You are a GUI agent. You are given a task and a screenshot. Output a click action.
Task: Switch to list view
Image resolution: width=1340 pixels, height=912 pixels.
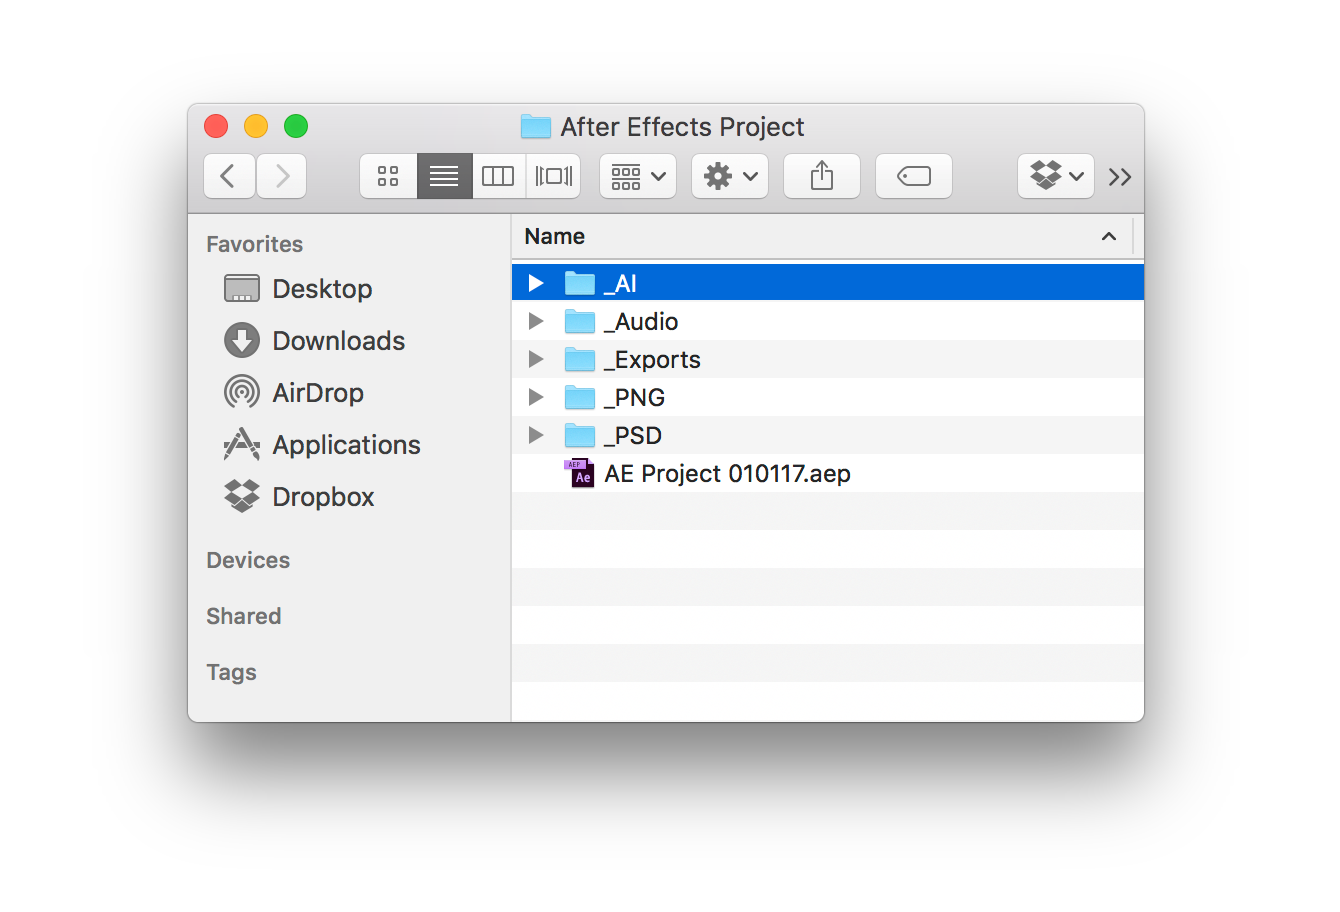pos(444,177)
